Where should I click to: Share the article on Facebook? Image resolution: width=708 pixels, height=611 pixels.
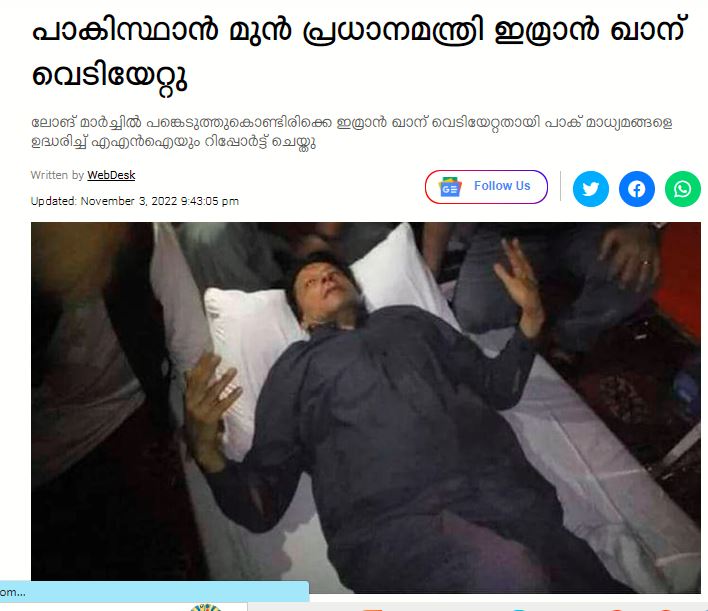coord(637,189)
